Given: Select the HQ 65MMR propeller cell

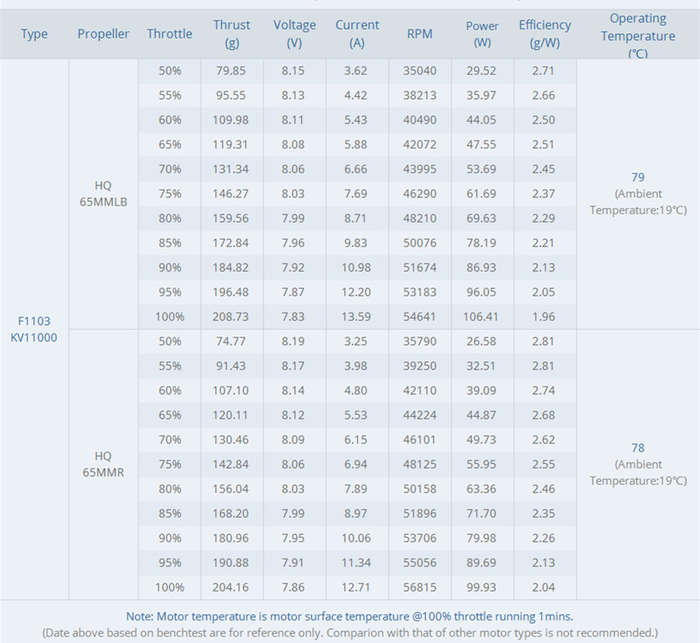Looking at the screenshot, I should pos(103,464).
